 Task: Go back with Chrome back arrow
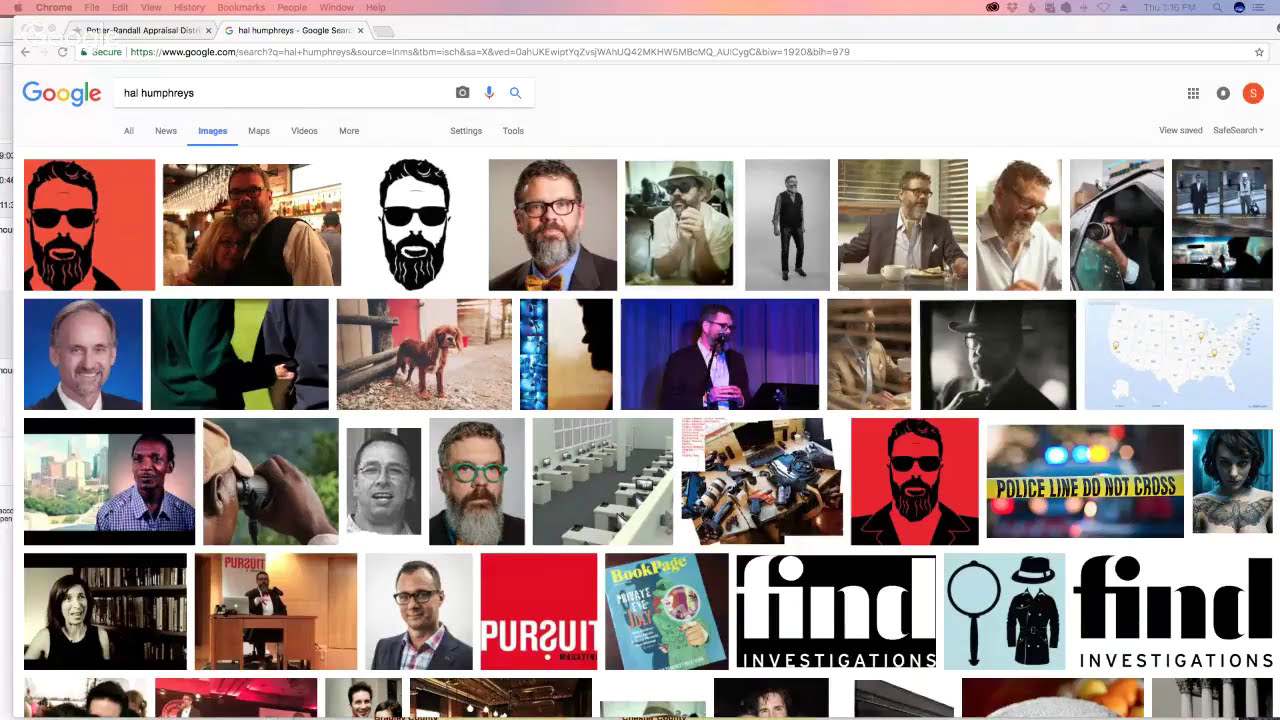point(26,52)
